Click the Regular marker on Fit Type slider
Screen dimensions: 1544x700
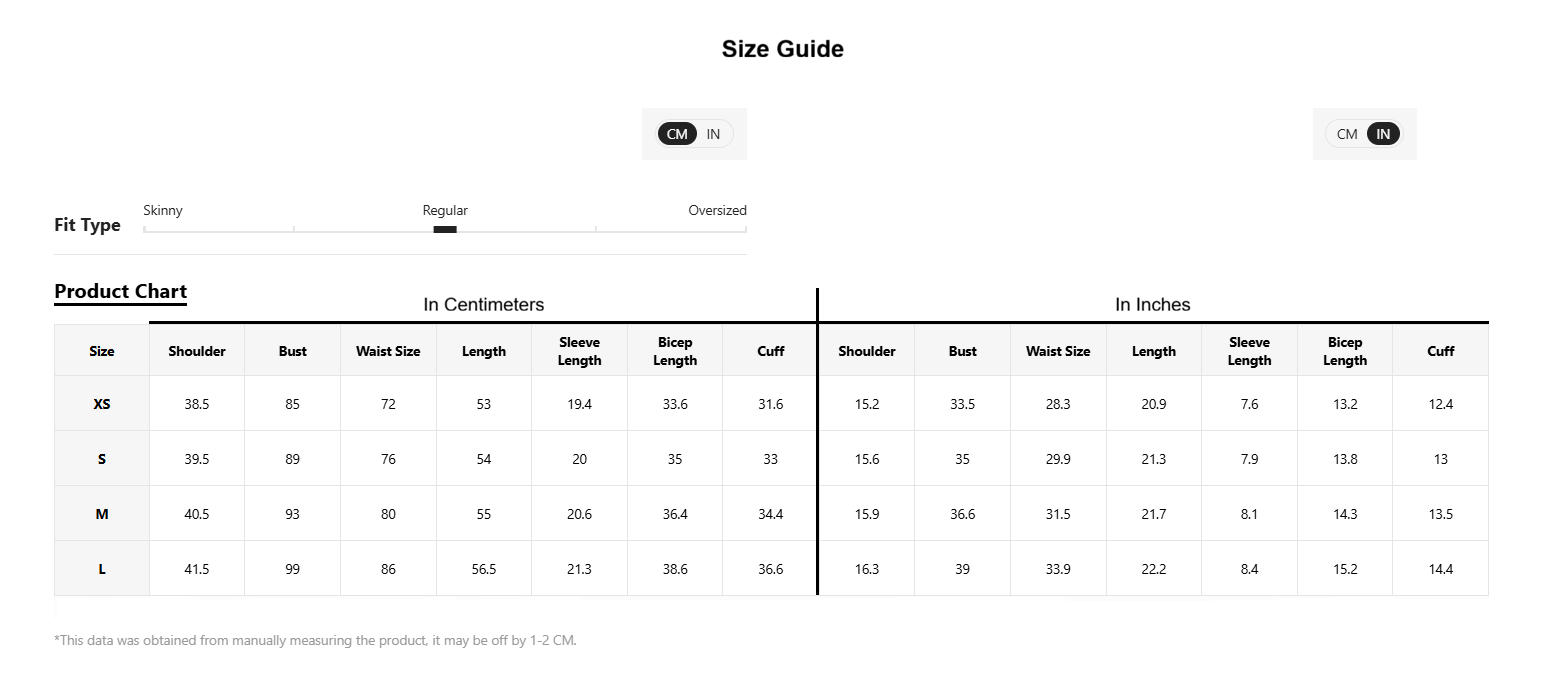445,229
